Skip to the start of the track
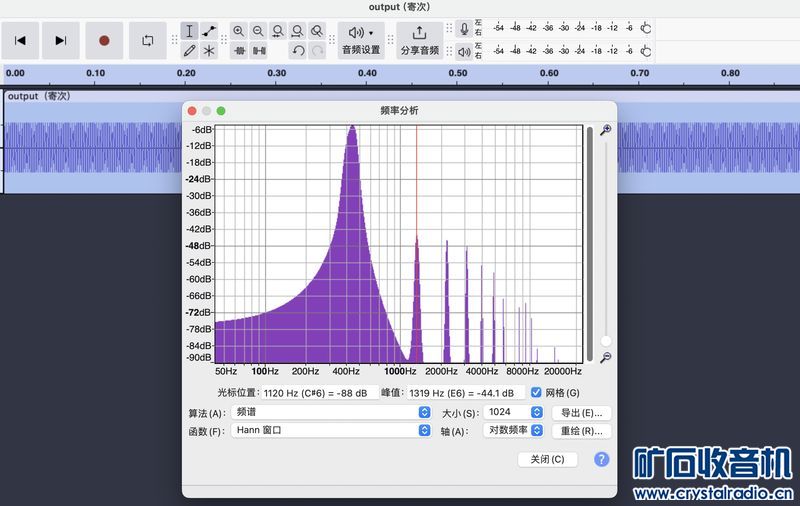 coord(20,40)
